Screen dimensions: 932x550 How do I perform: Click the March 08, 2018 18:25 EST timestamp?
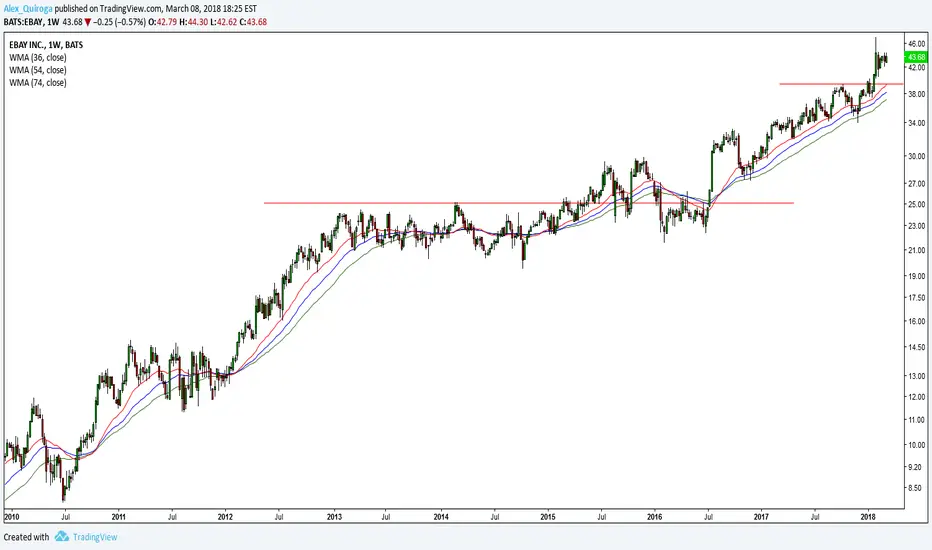(x=212, y=9)
